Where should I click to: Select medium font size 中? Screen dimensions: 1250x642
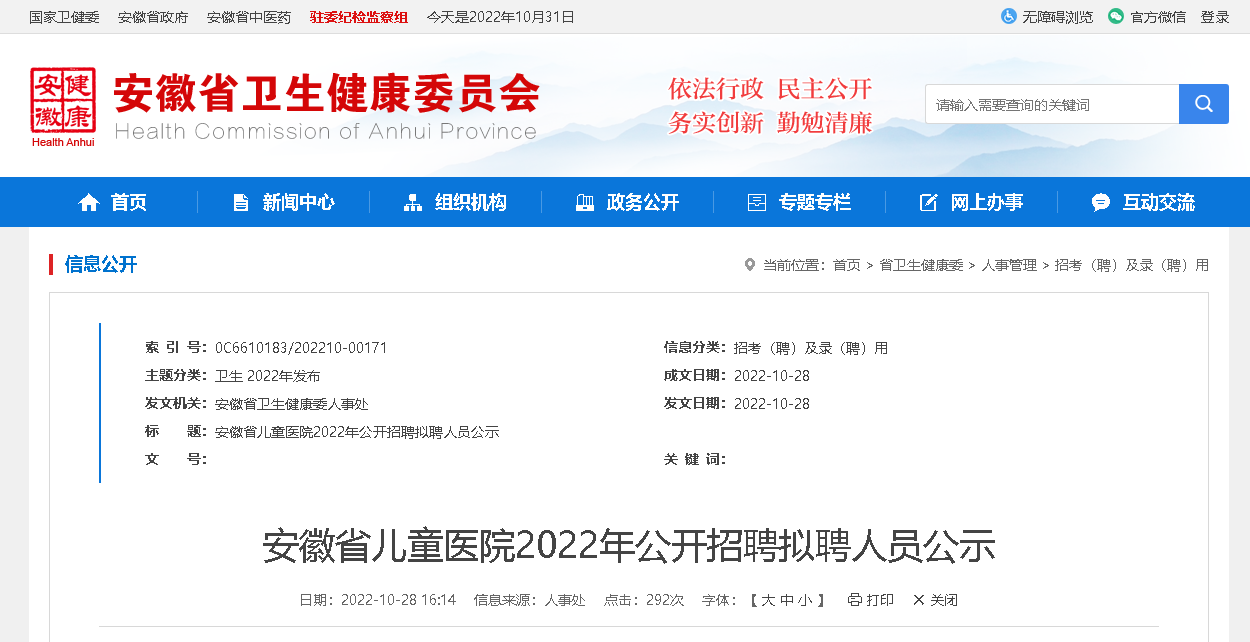click(x=787, y=600)
